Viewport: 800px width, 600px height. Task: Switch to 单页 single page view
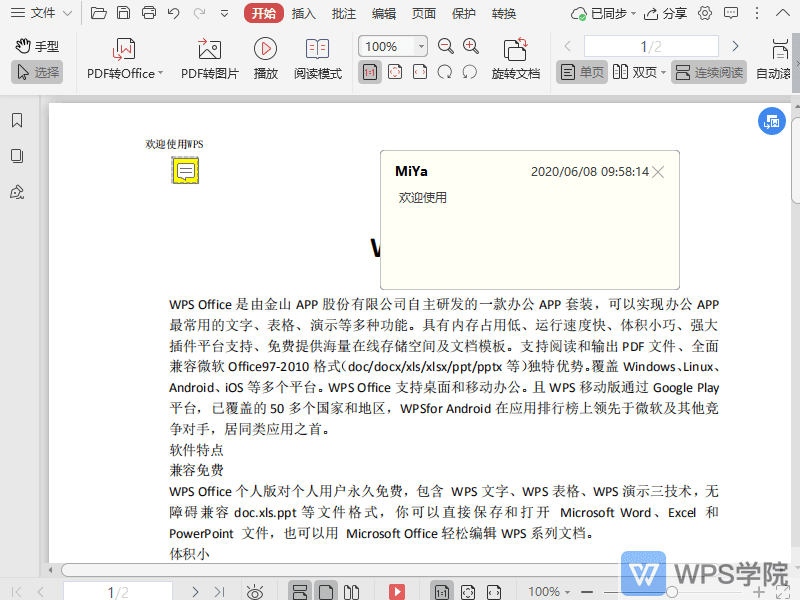tap(581, 72)
